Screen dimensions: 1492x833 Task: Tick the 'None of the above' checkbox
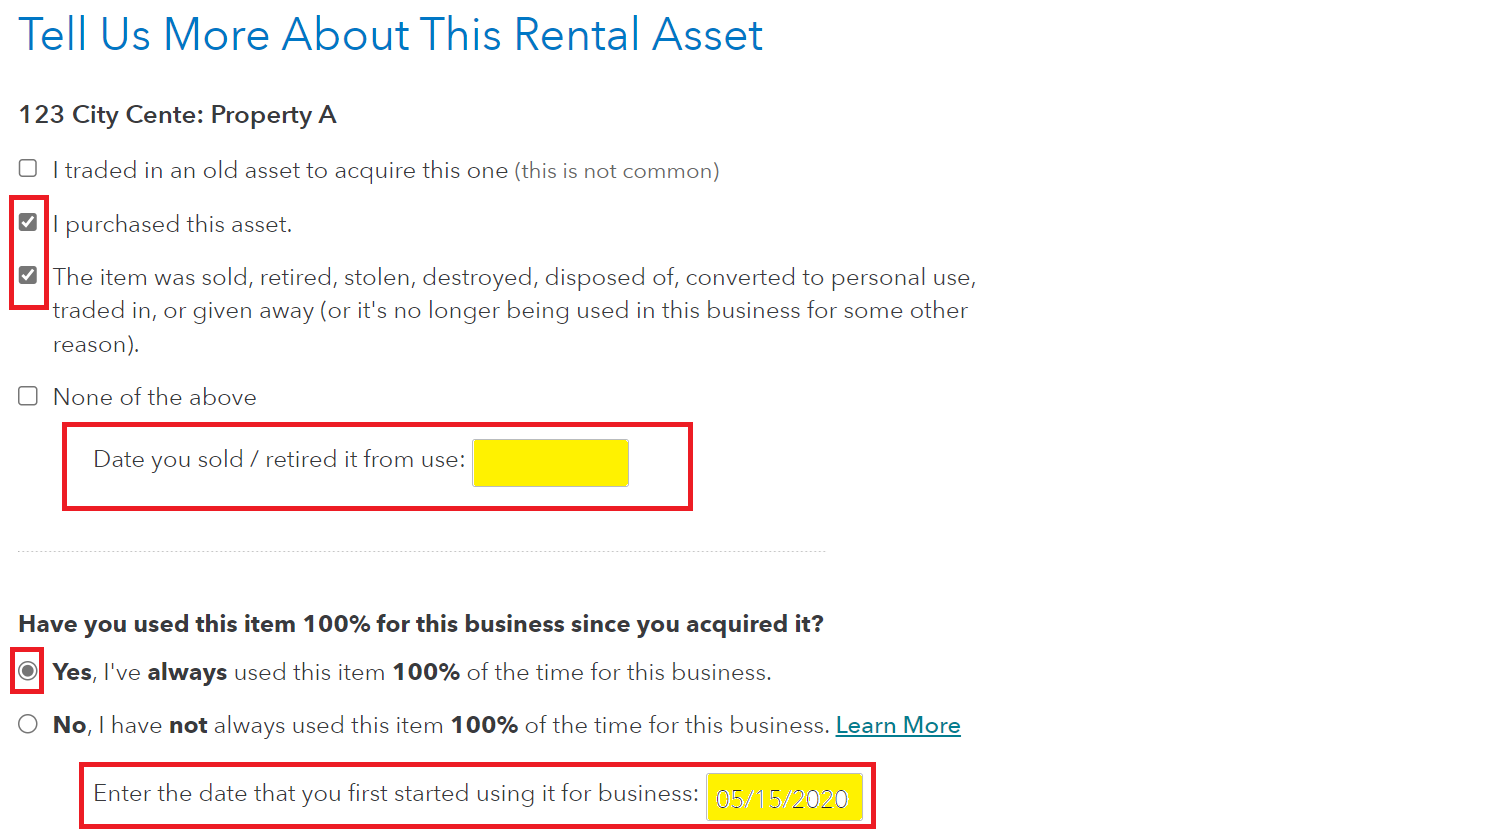click(28, 396)
